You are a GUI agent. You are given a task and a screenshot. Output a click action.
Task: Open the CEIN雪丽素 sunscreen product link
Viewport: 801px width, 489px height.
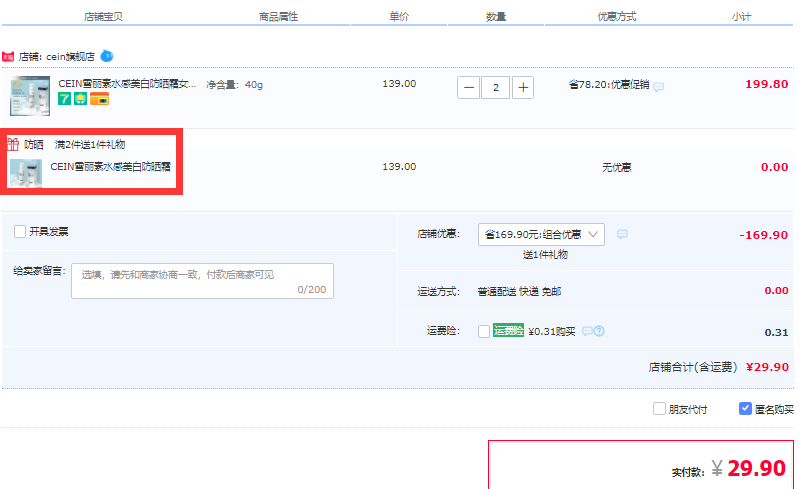[x=127, y=84]
